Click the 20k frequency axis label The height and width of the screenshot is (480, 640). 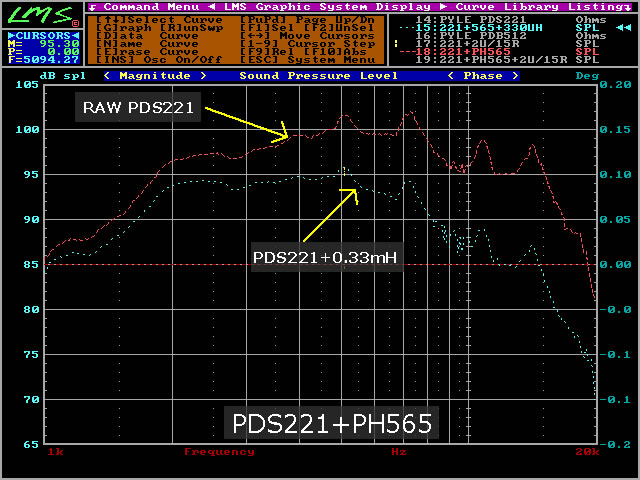point(587,451)
